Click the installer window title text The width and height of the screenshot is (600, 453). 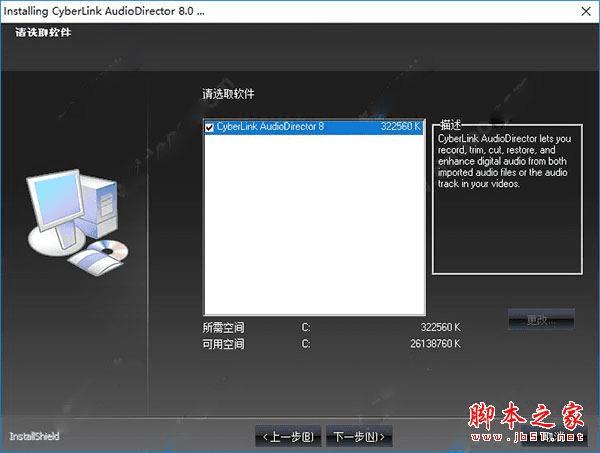click(104, 11)
